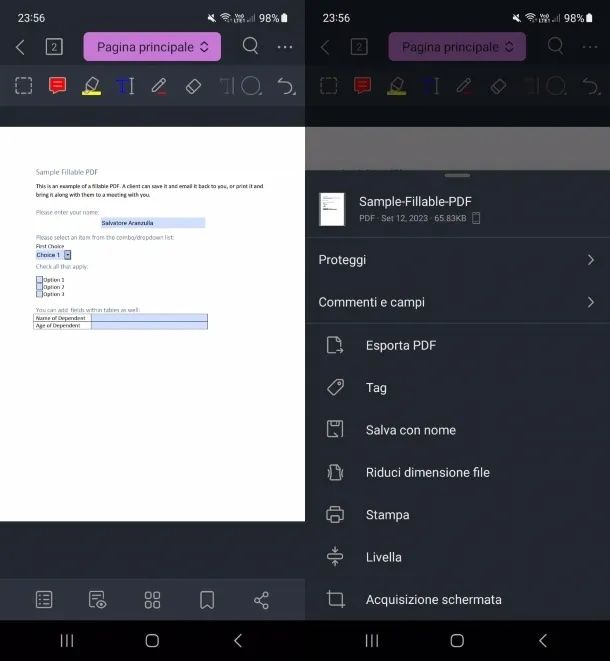Open the bookmark icon in bottom bar
This screenshot has height=661, width=610.
207,599
